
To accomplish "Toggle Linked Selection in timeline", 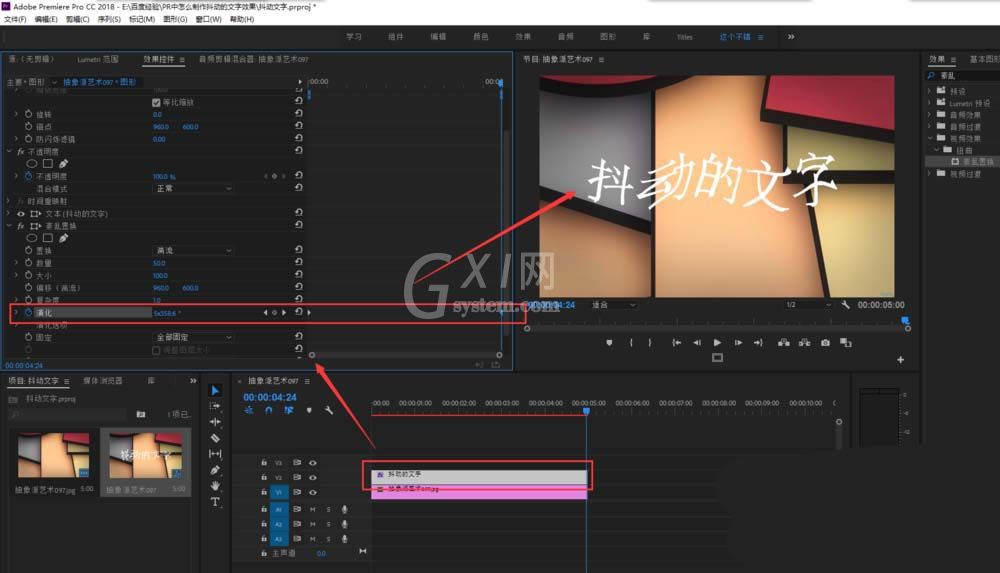I will (x=289, y=410).
